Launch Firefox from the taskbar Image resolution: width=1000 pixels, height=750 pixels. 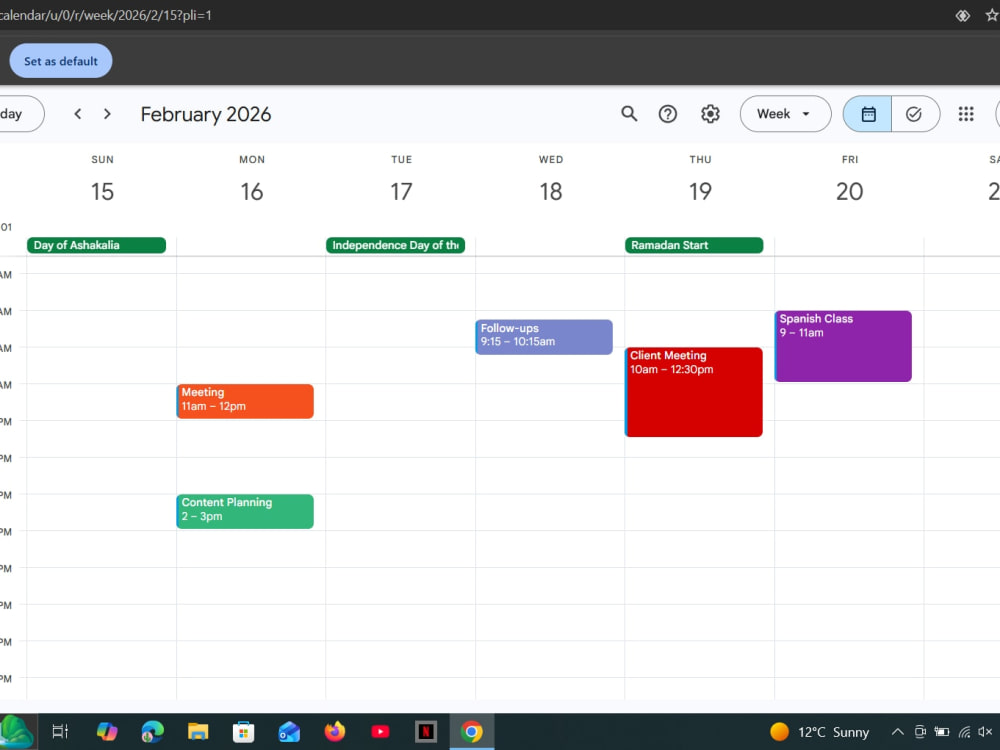click(x=335, y=732)
